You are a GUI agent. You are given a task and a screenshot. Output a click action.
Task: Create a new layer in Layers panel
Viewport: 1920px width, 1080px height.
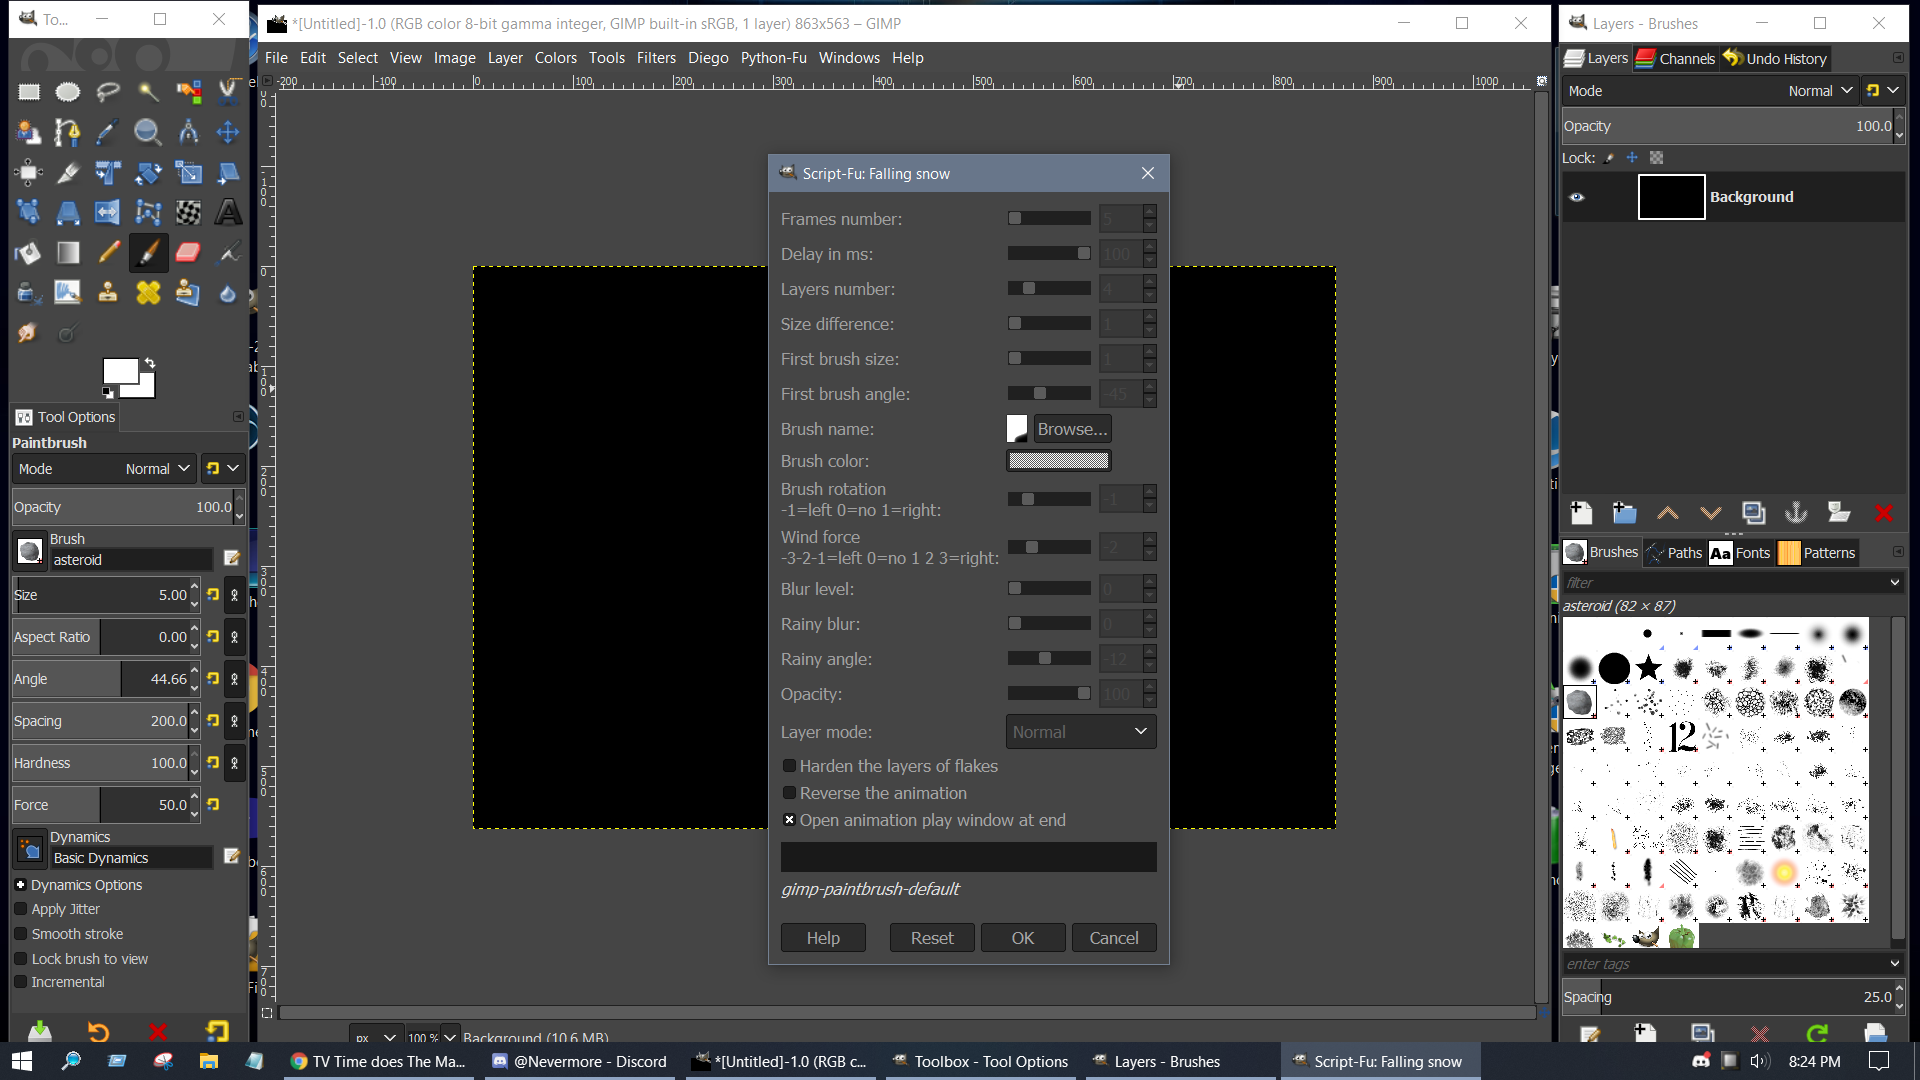click(1581, 513)
